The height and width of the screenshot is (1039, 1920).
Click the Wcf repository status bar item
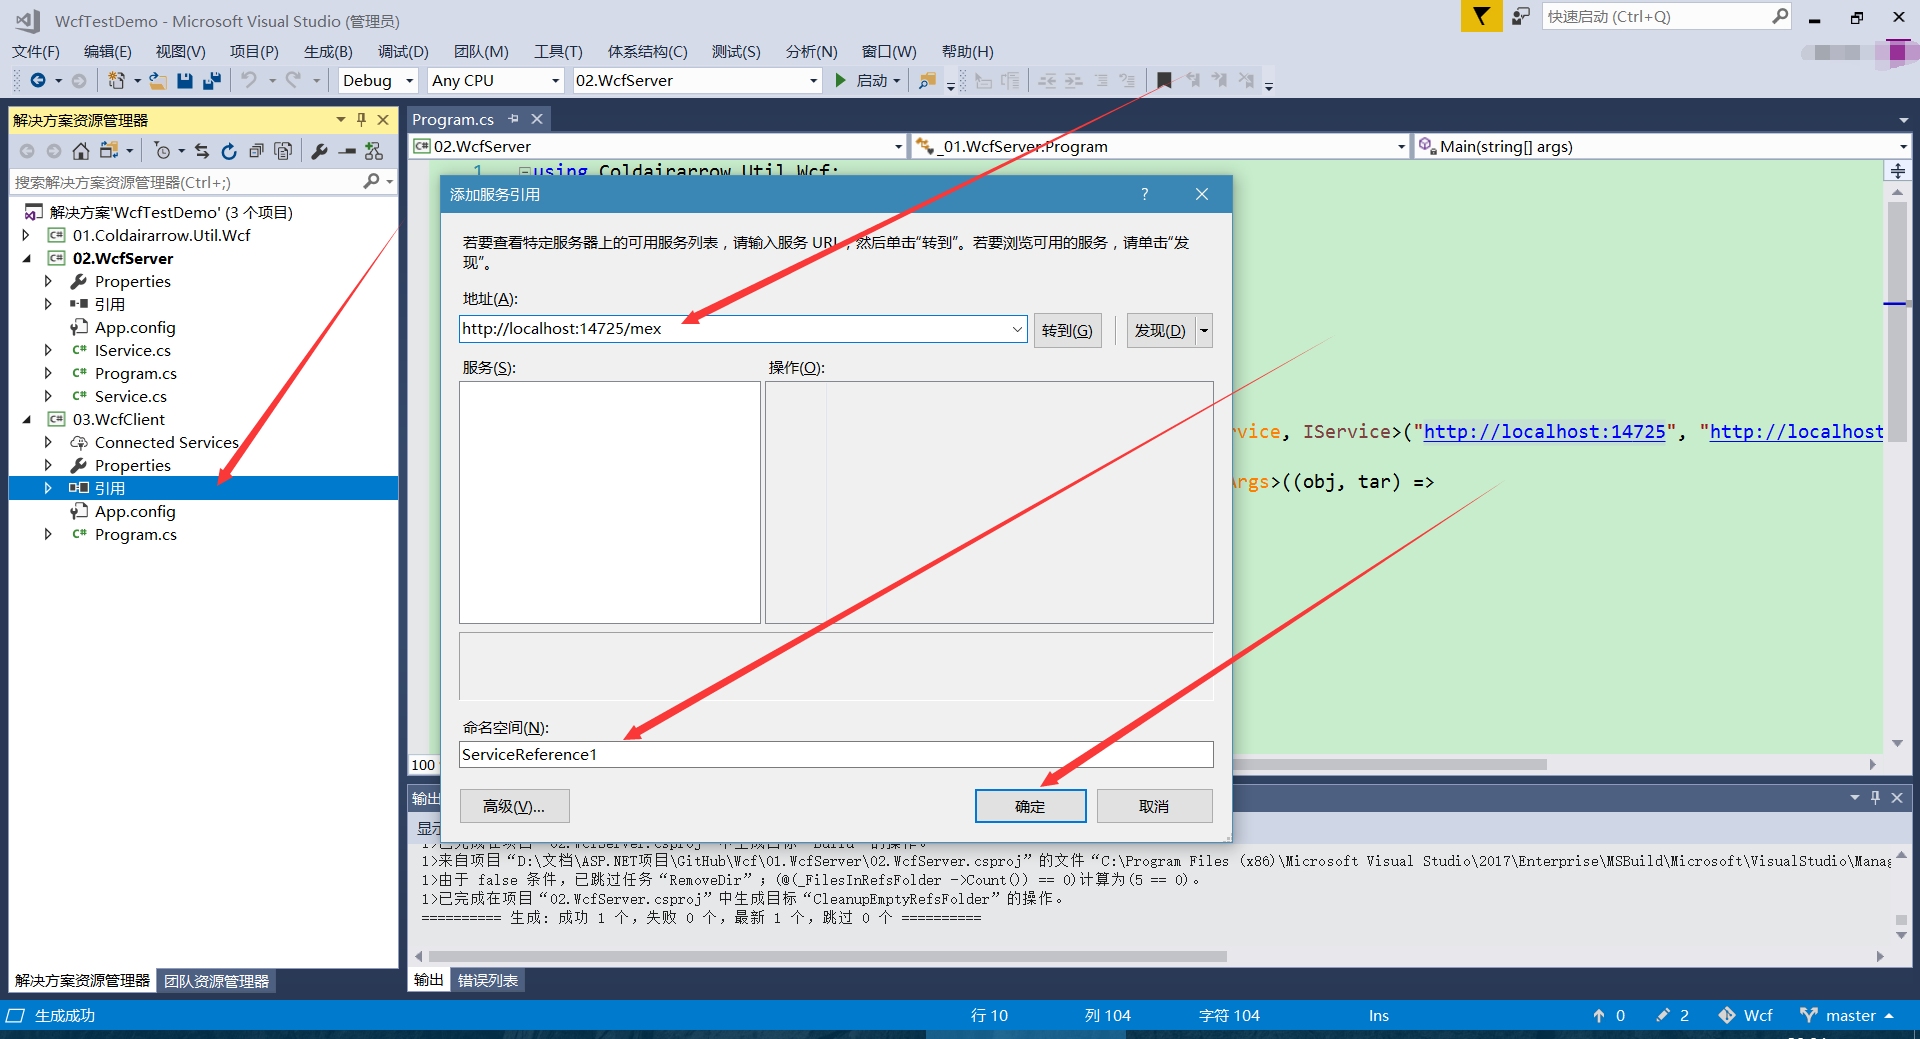click(x=1746, y=1015)
